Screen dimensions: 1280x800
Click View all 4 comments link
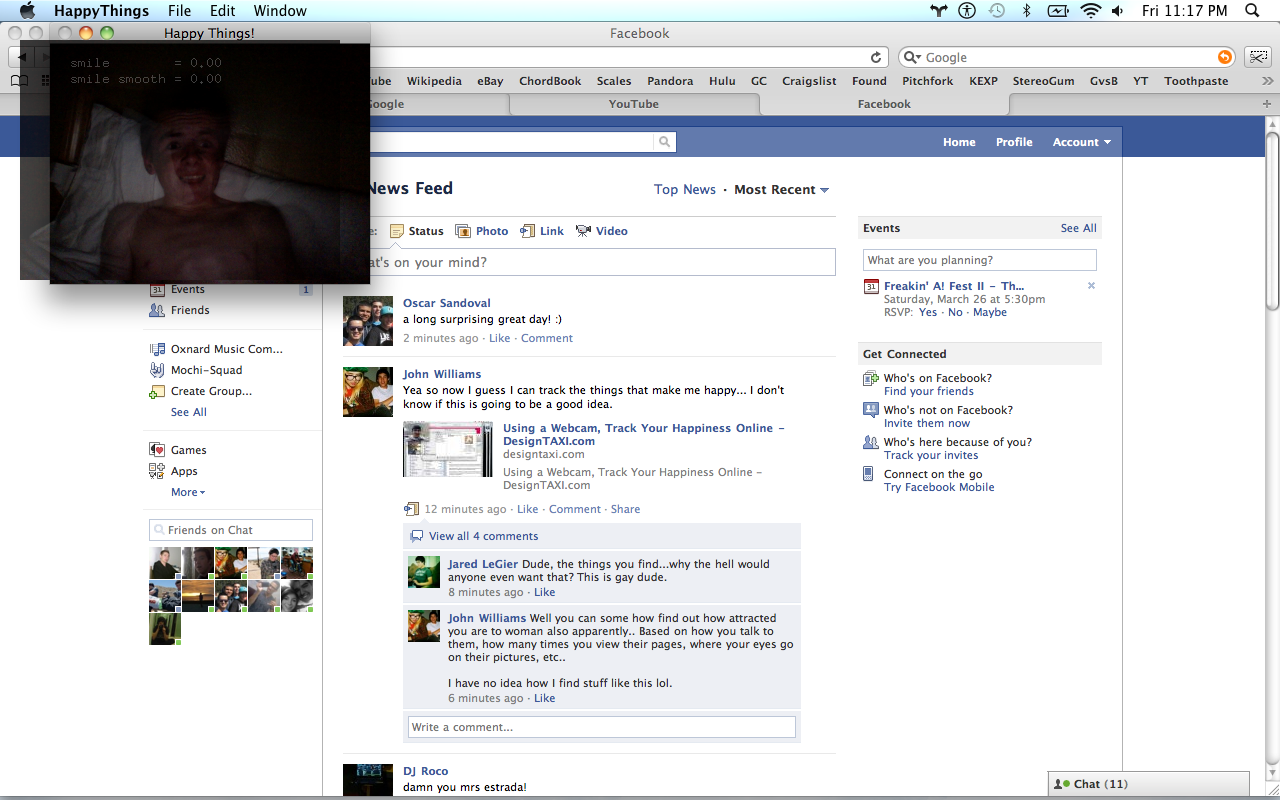pyautogui.click(x=483, y=536)
